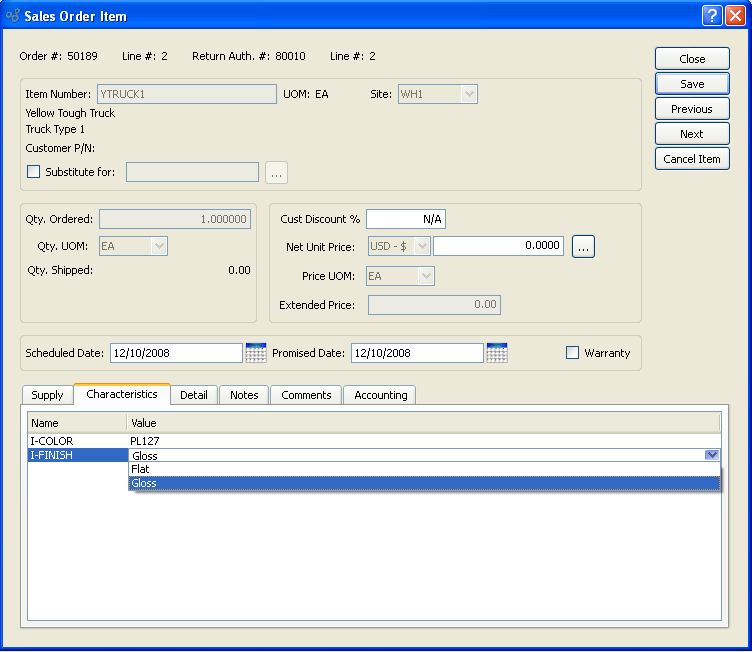Click the Cust Discount % field

click(x=406, y=219)
